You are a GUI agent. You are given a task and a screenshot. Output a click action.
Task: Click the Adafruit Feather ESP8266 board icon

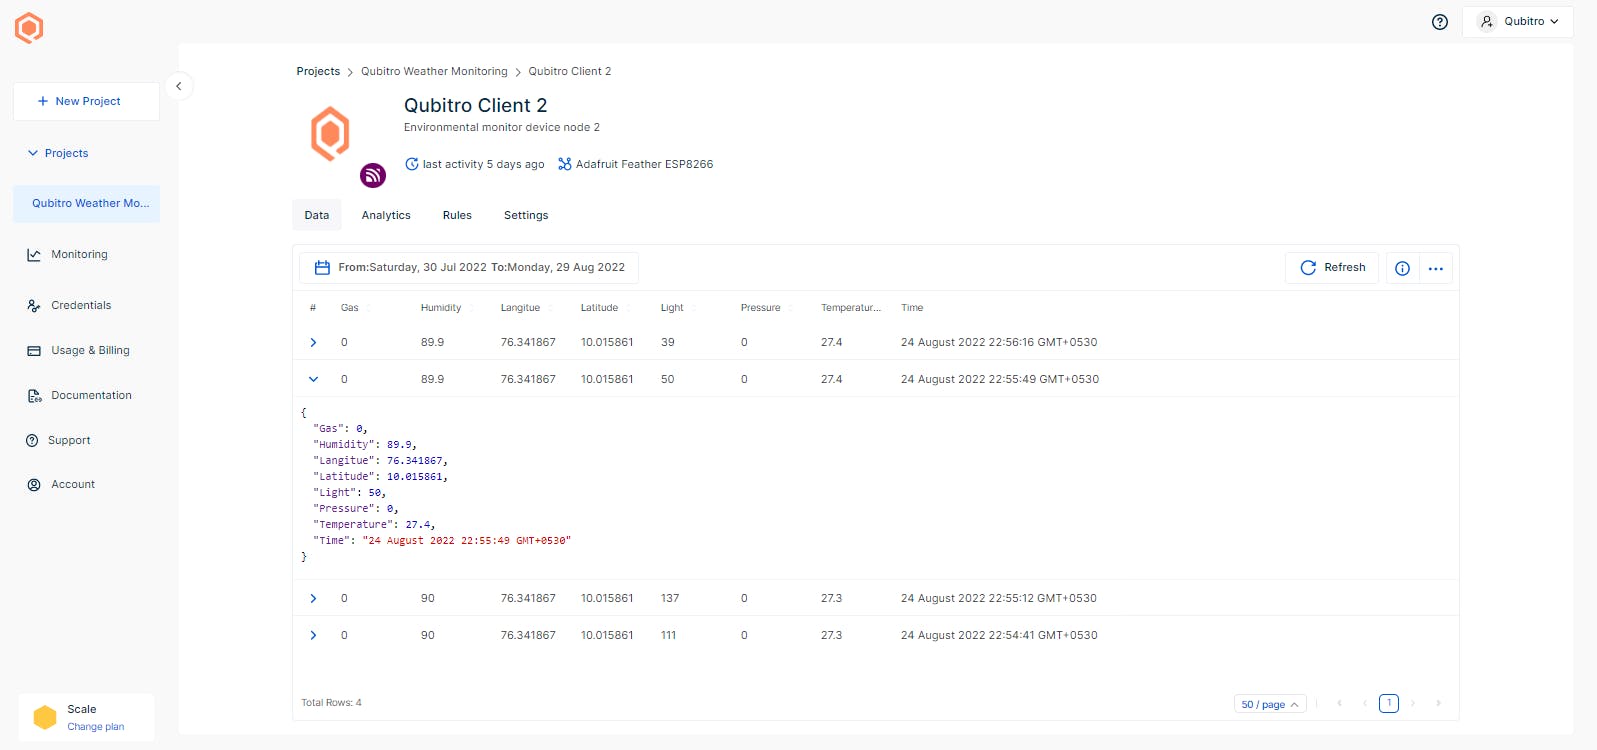coord(565,164)
